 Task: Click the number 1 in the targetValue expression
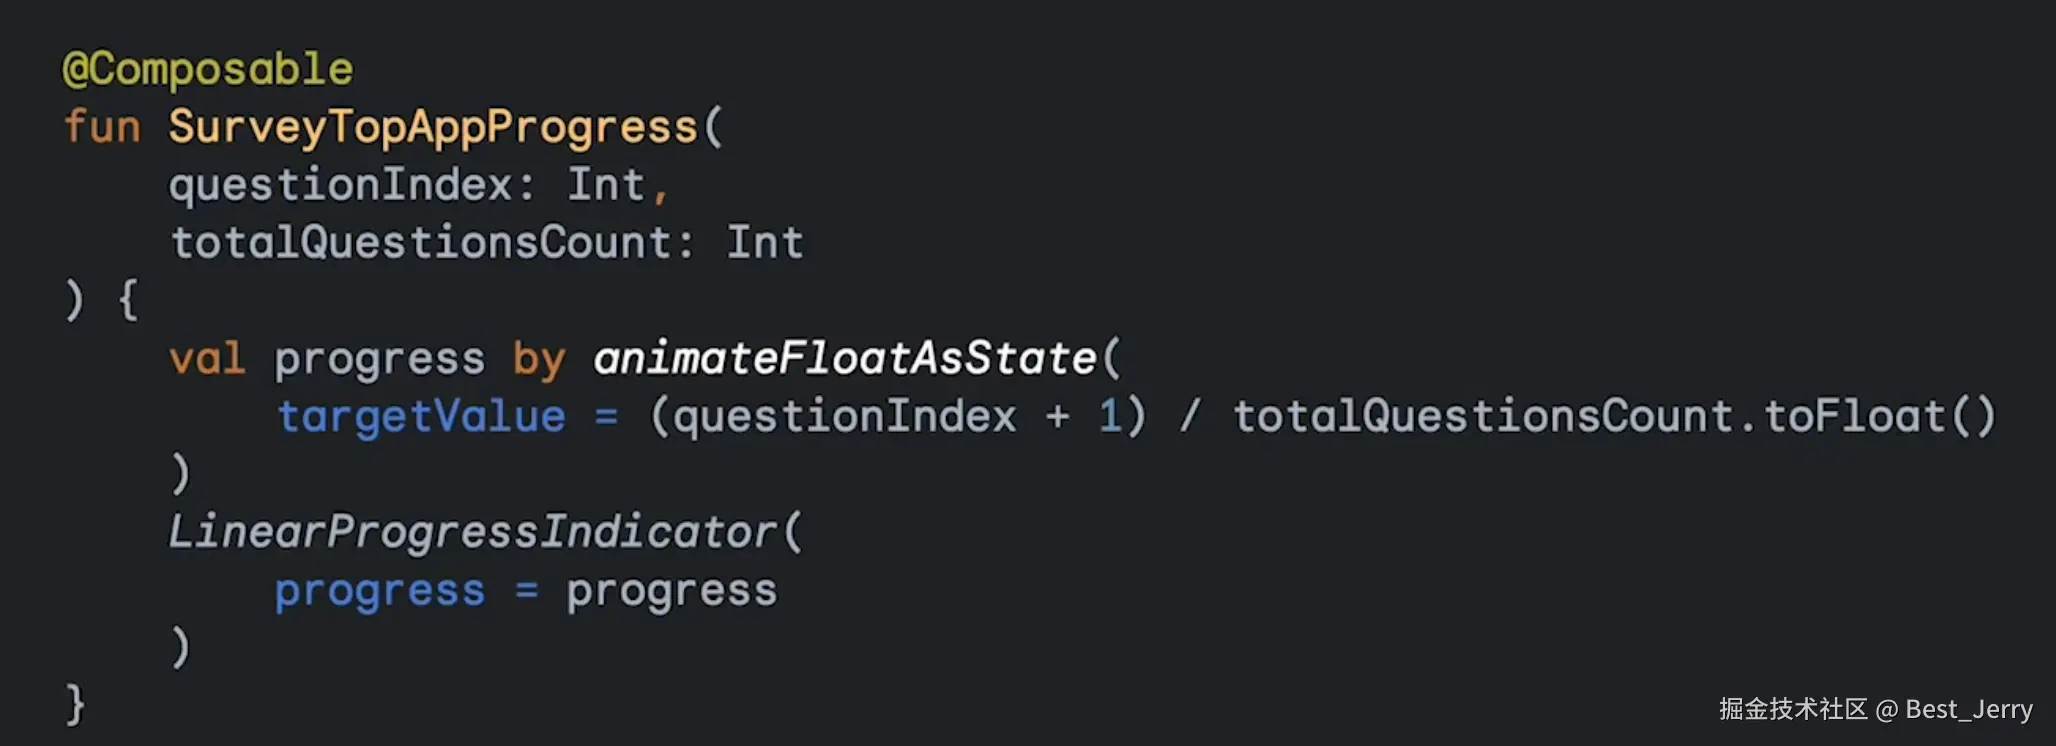[1110, 417]
